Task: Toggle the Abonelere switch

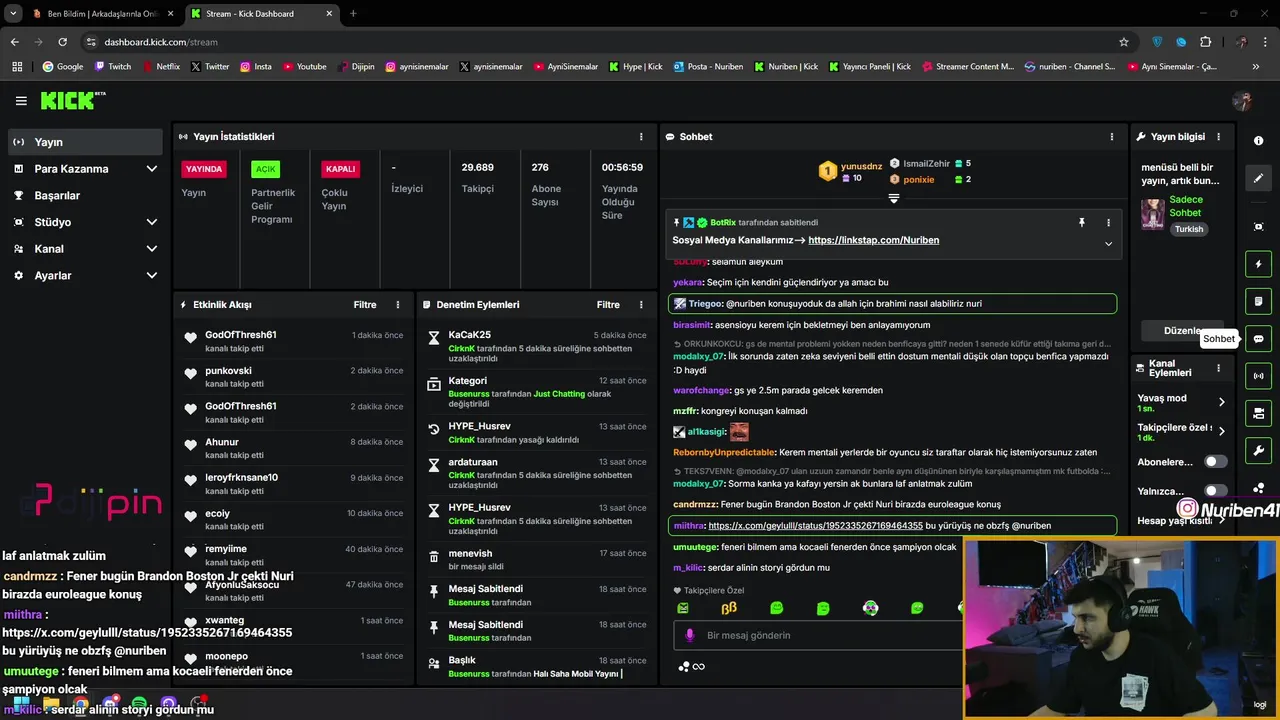Action: point(1215,462)
